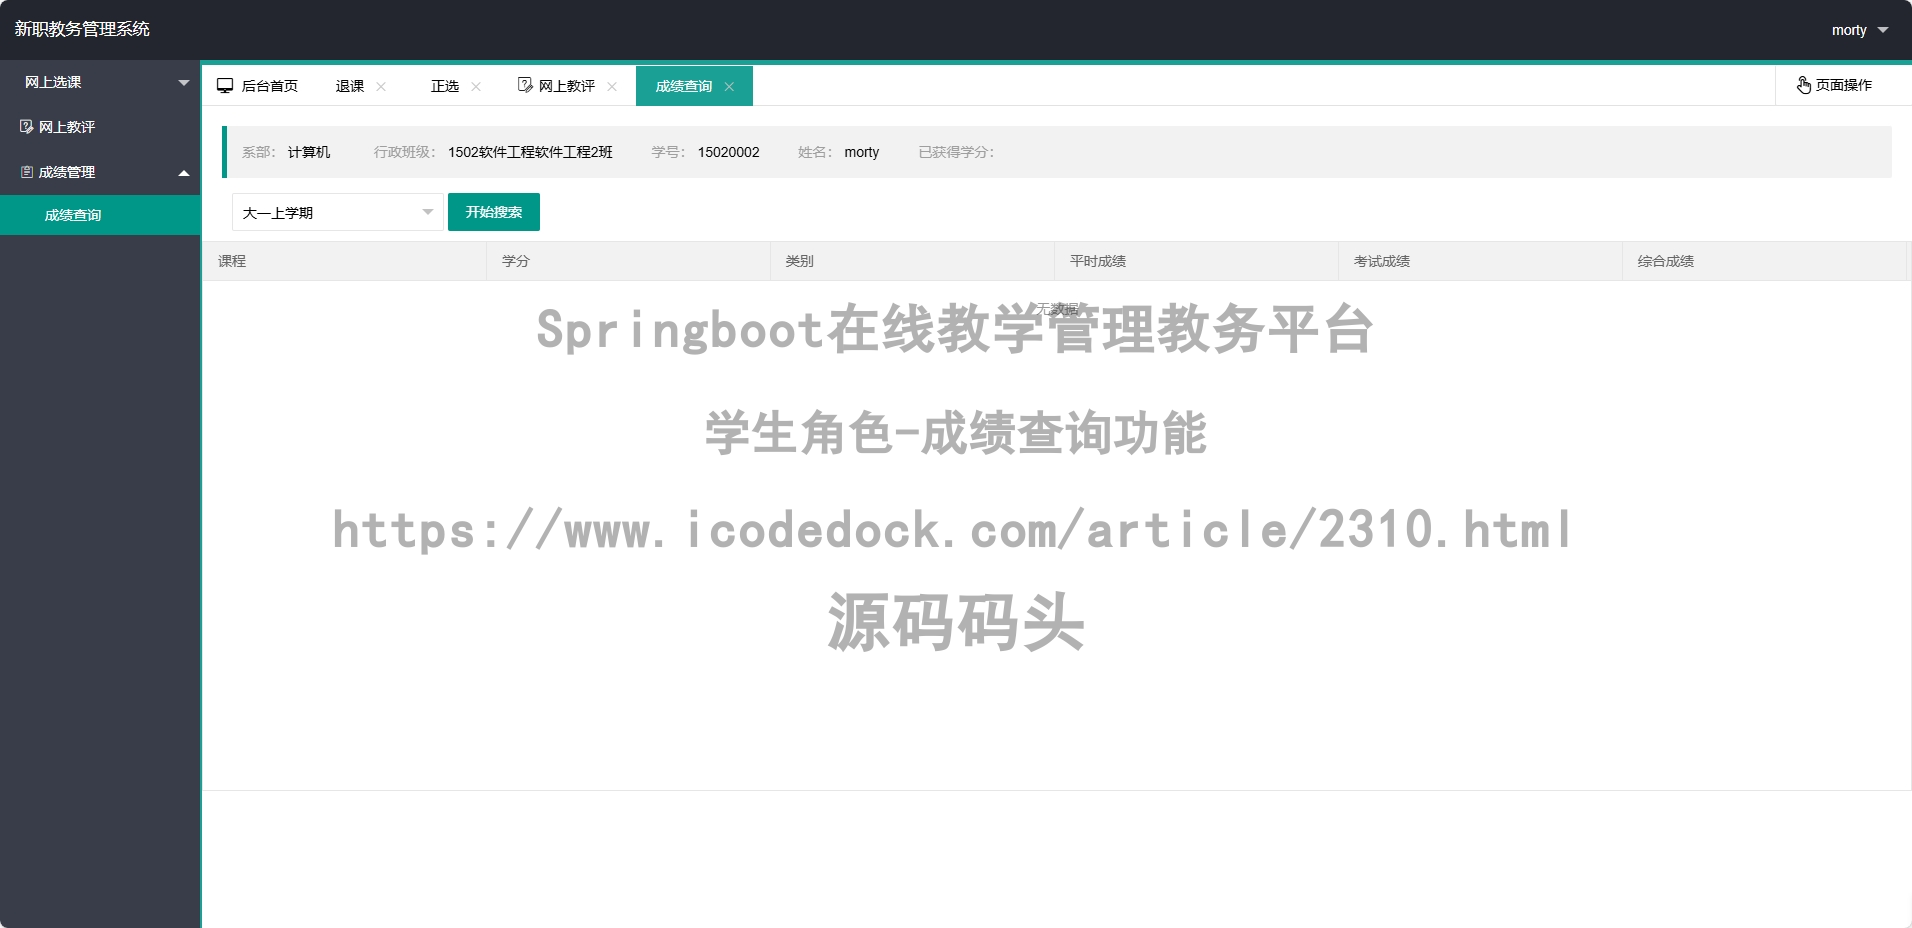The height and width of the screenshot is (928, 1912).
Task: Click the hand icon beside 页面操作
Action: pos(1804,85)
